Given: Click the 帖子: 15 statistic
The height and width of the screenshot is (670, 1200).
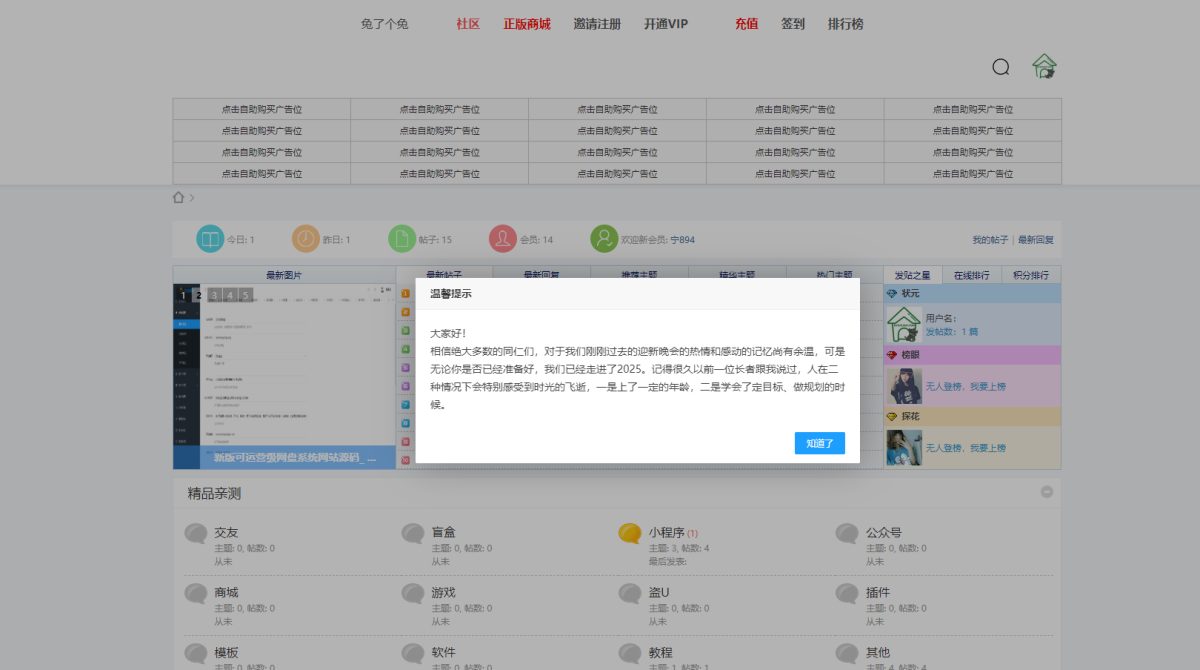Looking at the screenshot, I should click(436, 240).
